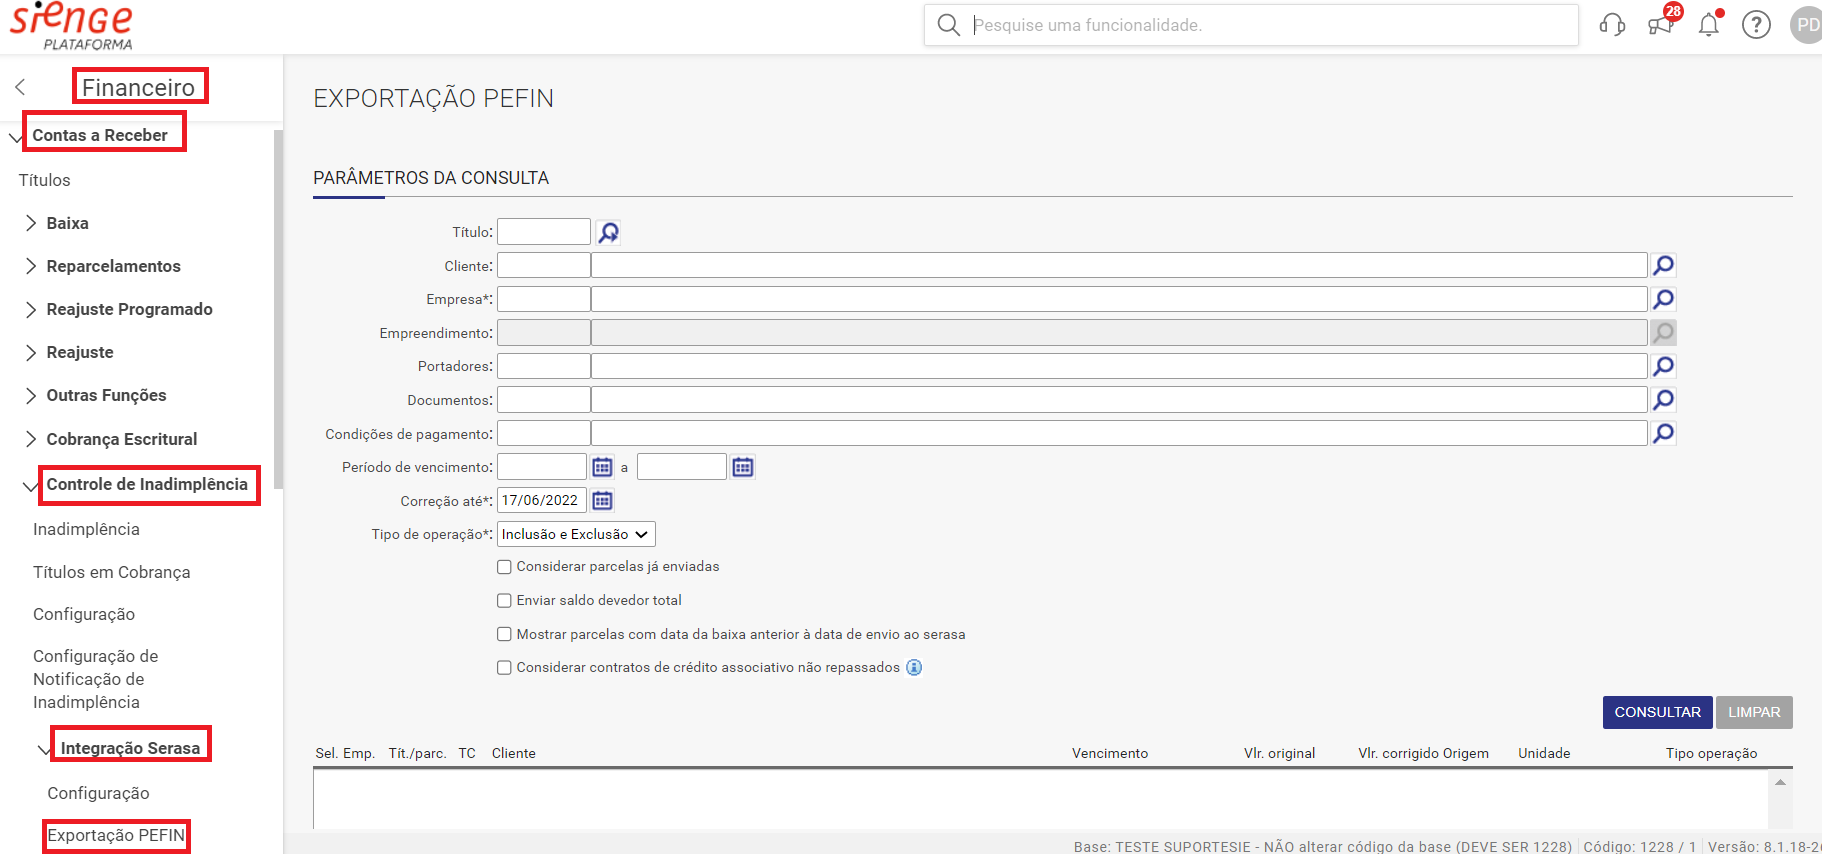Click the Empresa code input field
The width and height of the screenshot is (1843, 854).
[544, 299]
